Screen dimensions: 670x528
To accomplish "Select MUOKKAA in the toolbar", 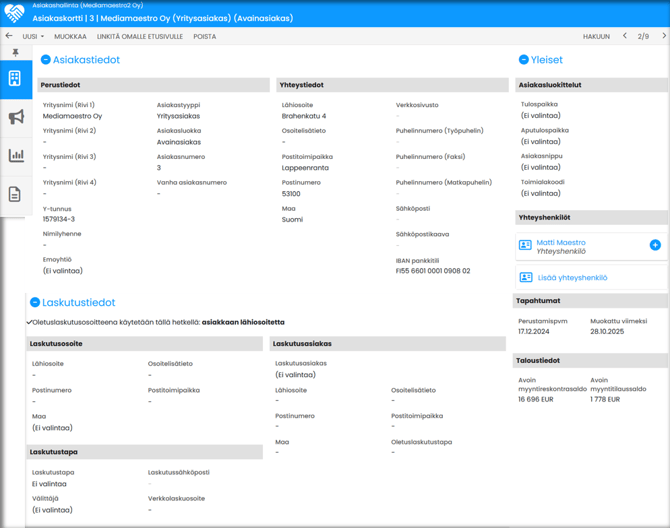I will click(x=70, y=36).
